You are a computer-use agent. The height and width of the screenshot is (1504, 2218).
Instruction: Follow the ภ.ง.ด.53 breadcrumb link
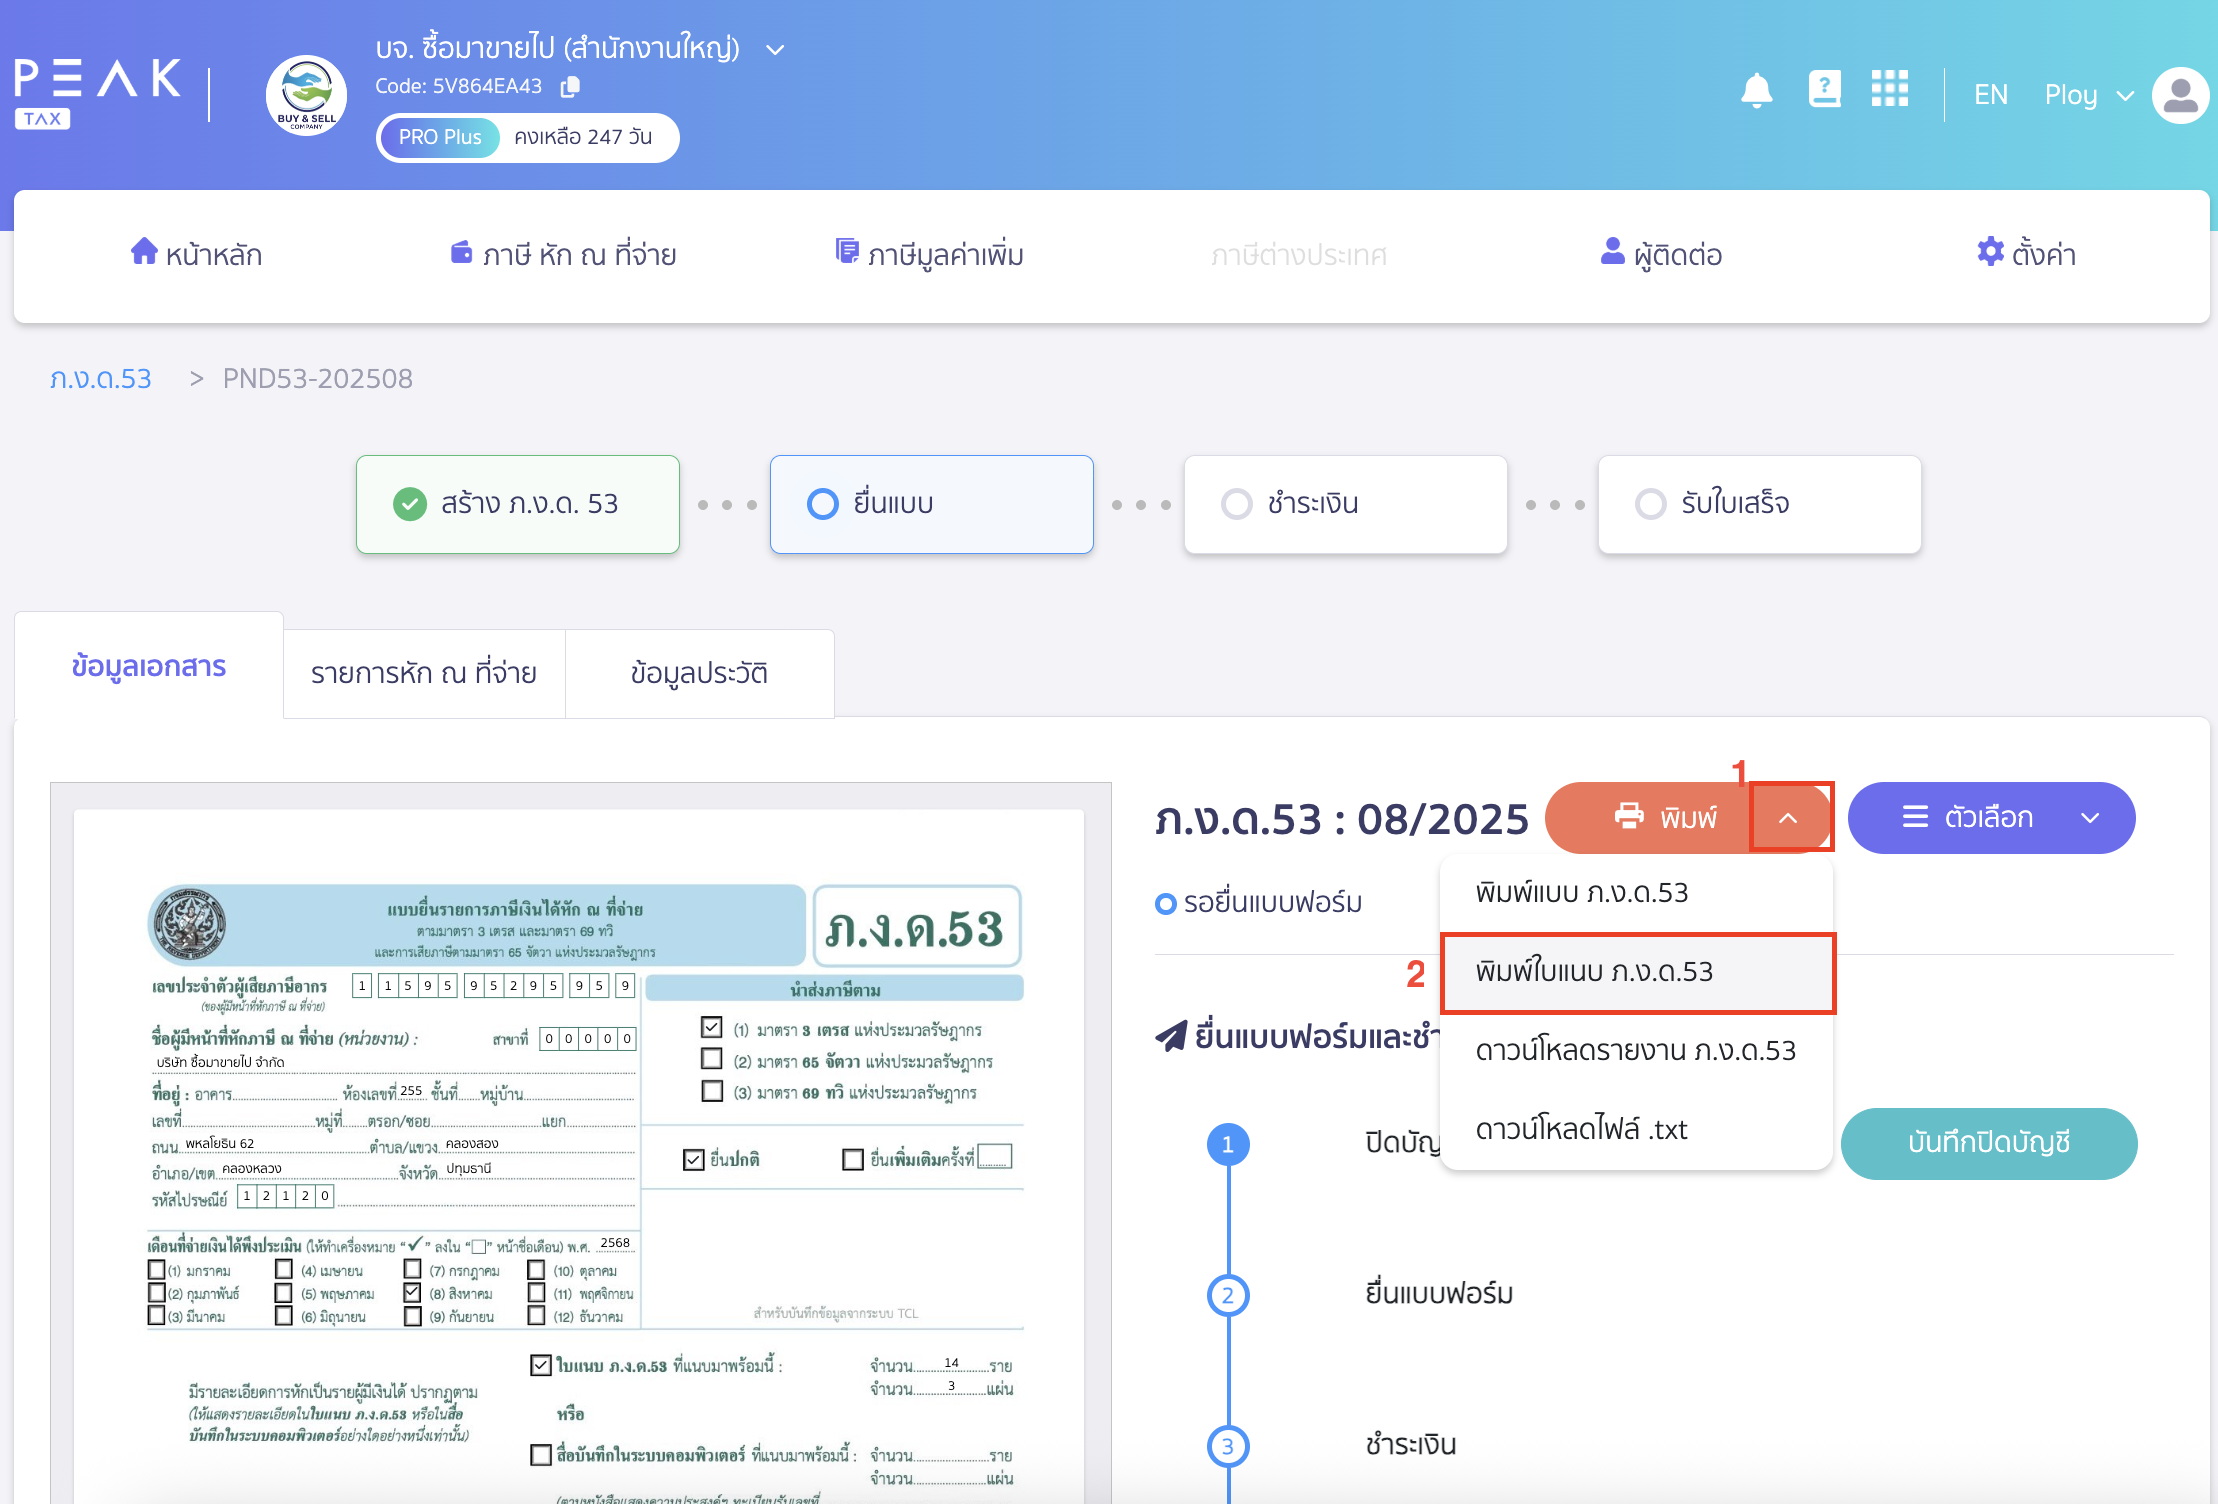[x=100, y=378]
